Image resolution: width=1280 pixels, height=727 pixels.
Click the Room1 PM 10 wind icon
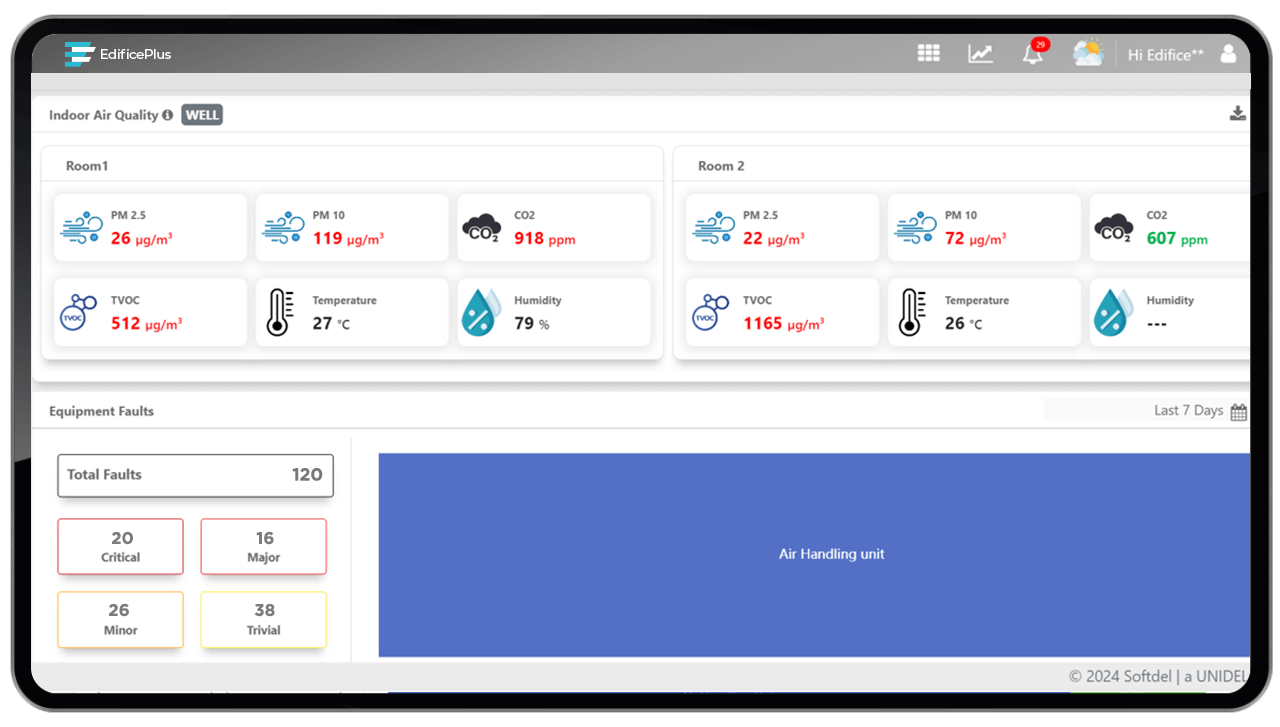tap(283, 228)
